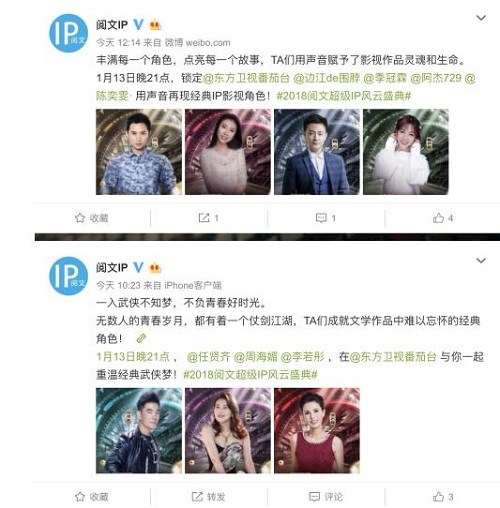Click the crown member badge on second post

pyautogui.click(x=155, y=267)
